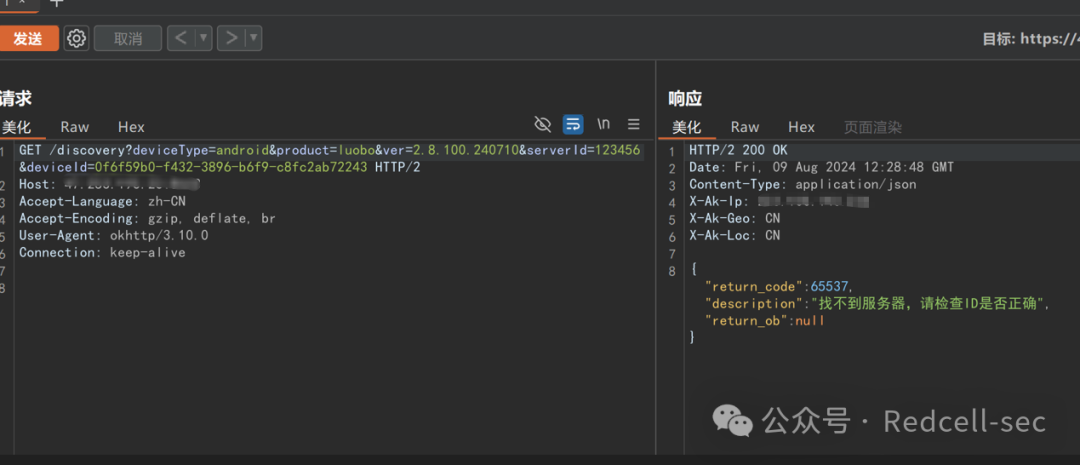1080x465 pixels.
Task: Expand the forward history dropdown arrow
Action: [x=254, y=38]
